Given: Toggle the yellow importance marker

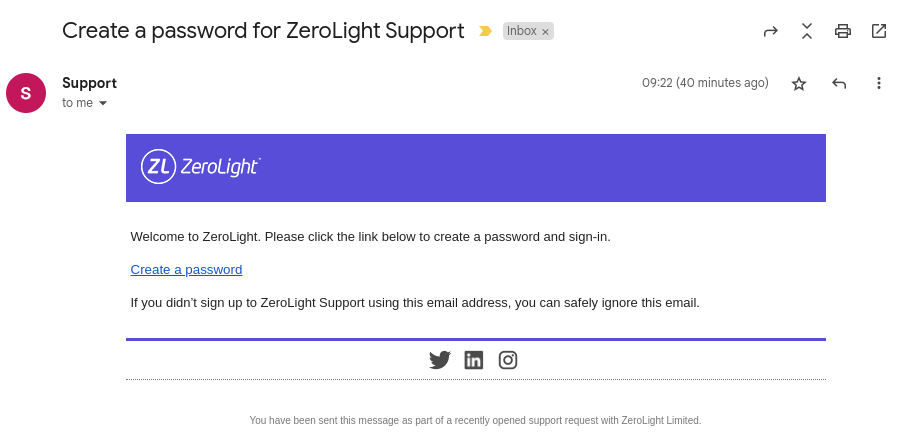Looking at the screenshot, I should coord(485,31).
